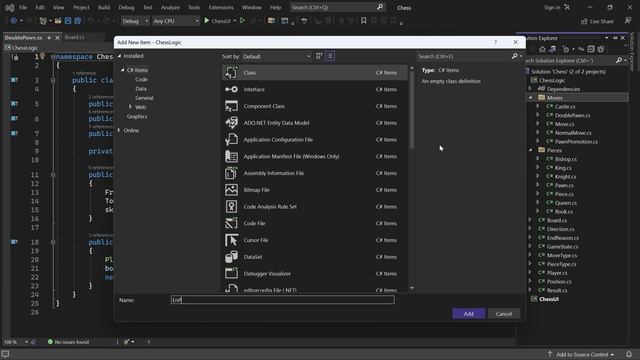Open dialog help question mark

pos(496,42)
